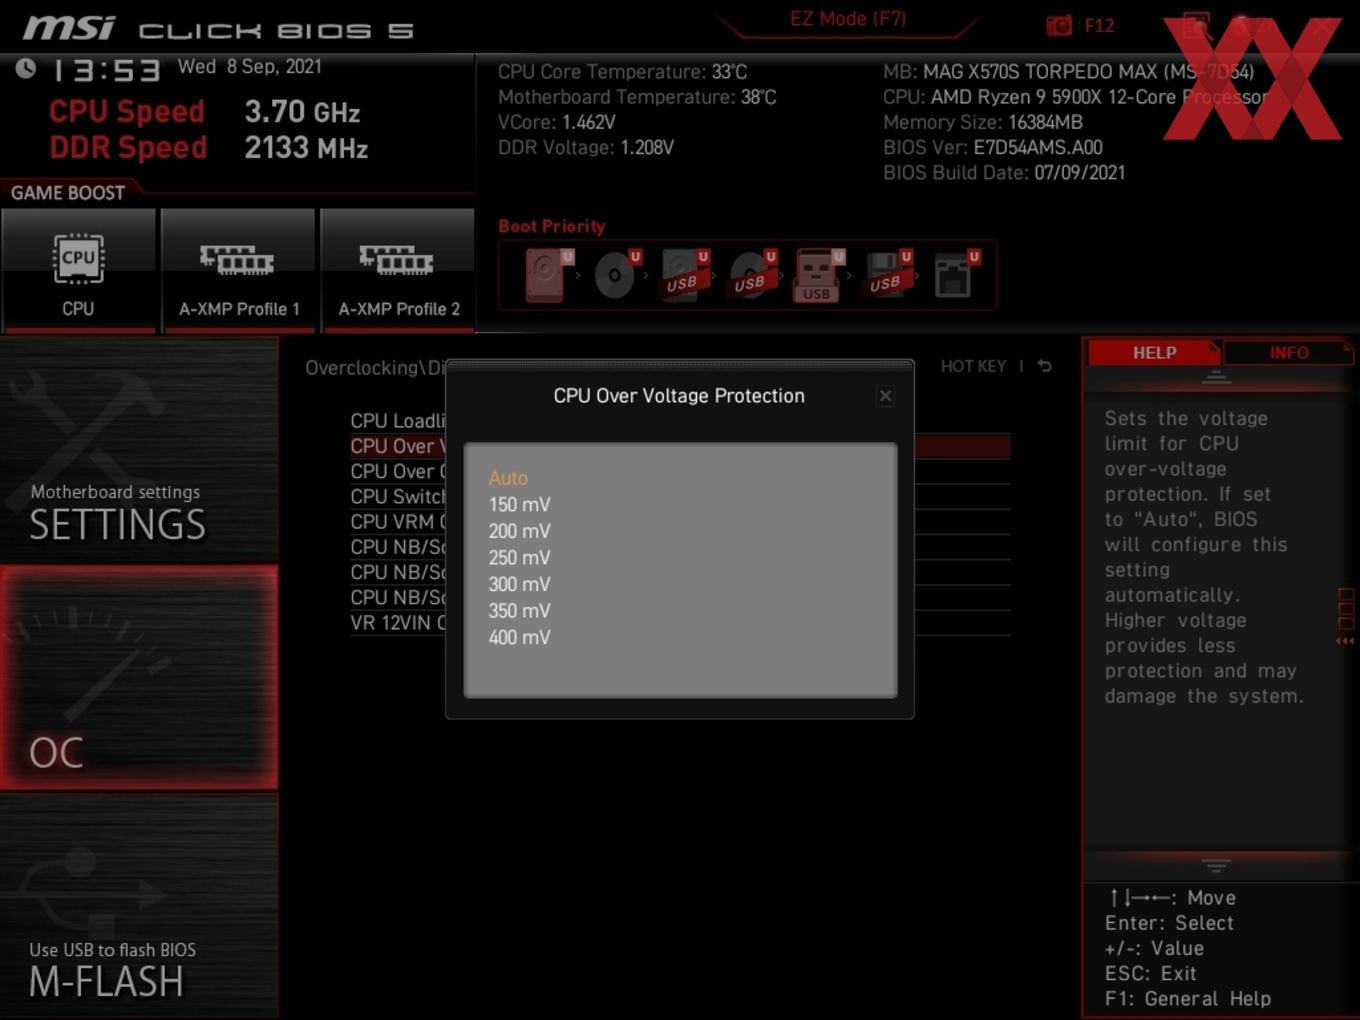Click the Memory Size 16384MB entry
Viewport: 1360px width, 1020px height.
983,122
